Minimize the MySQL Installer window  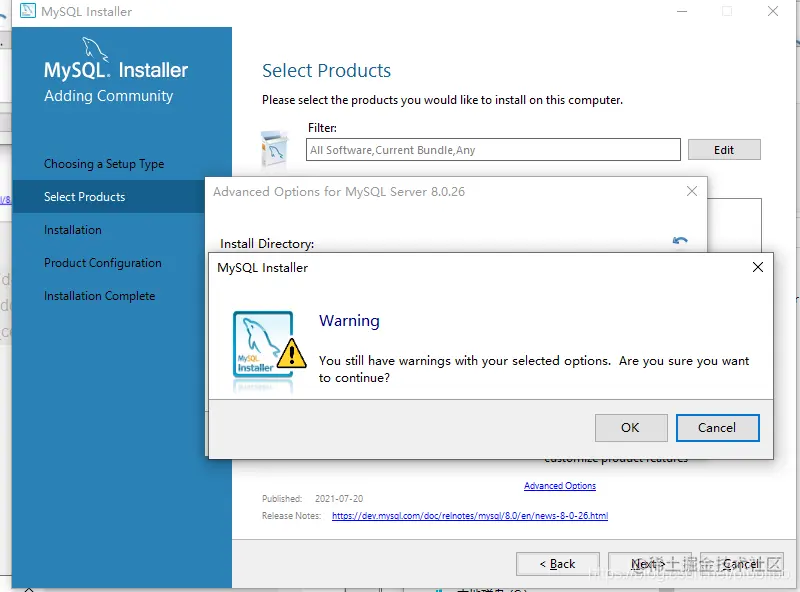point(682,11)
